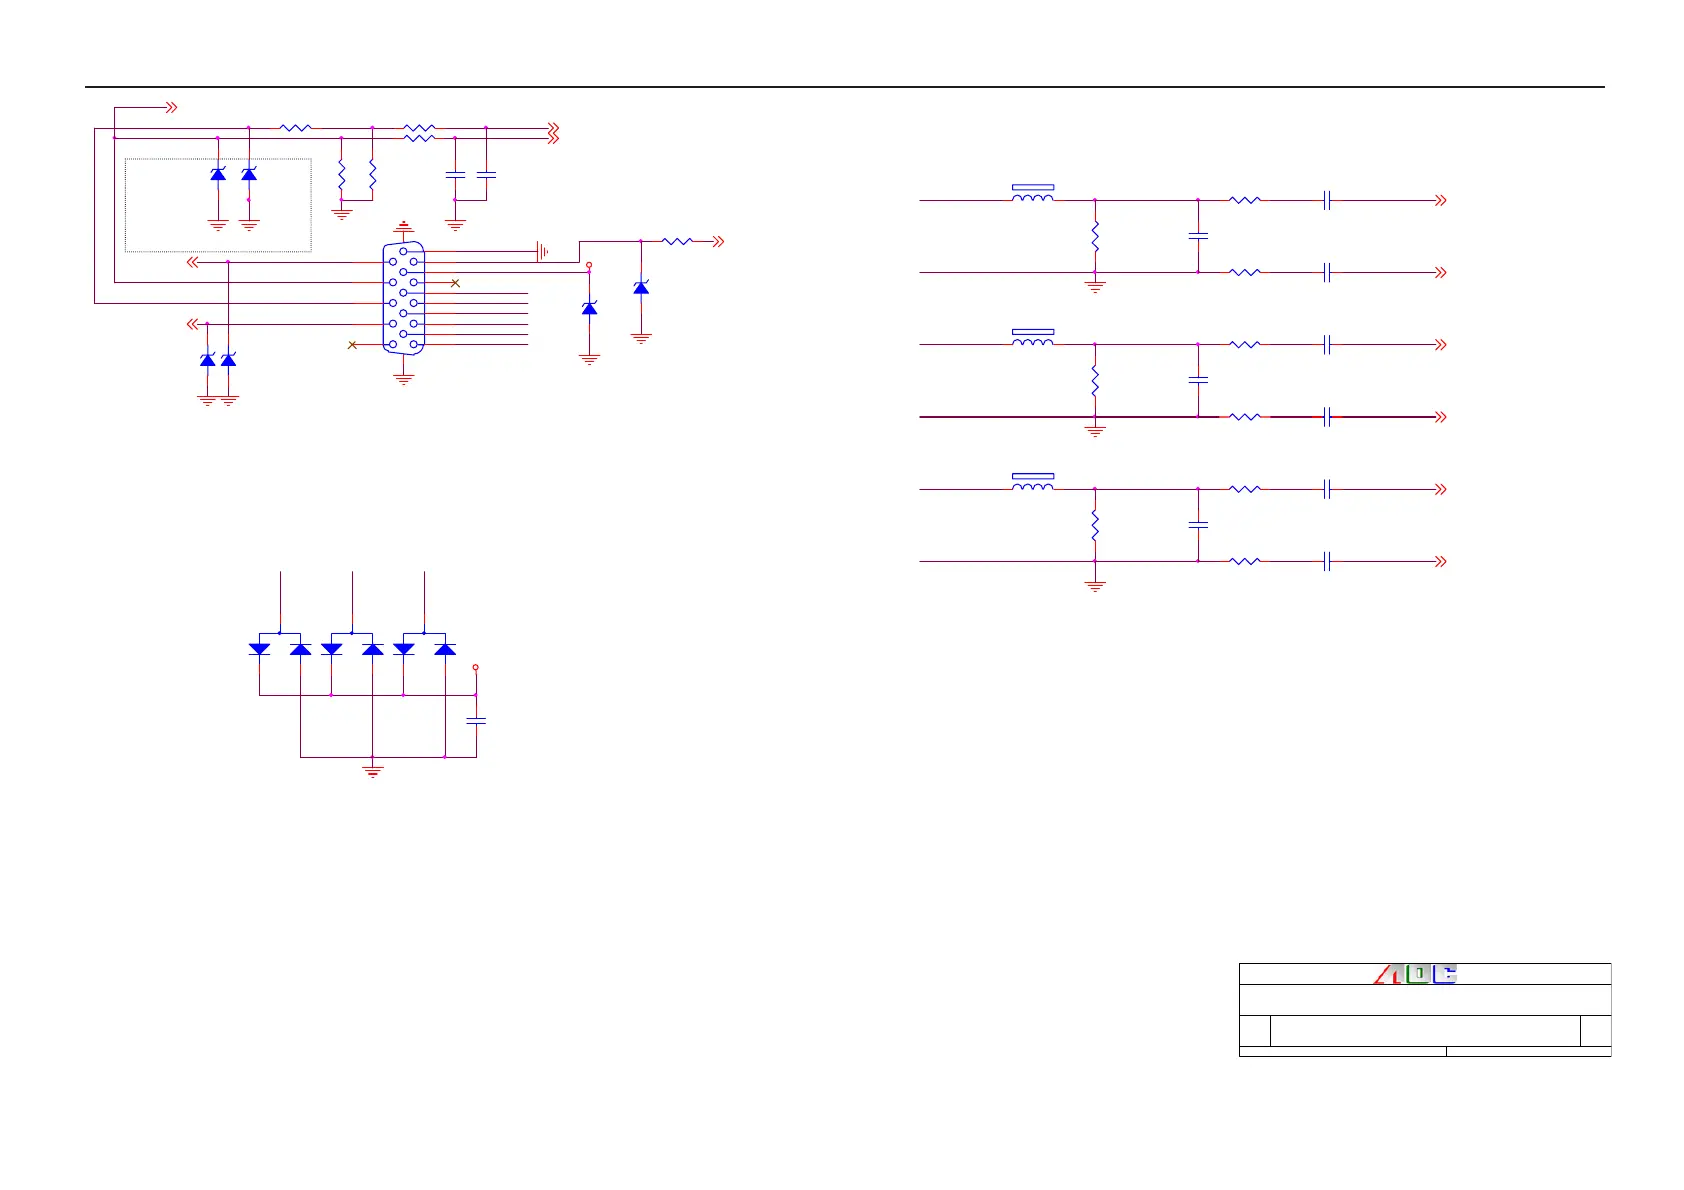Viewport: 1684px width, 1190px height.
Task: Click the resistor feeding the arrow right of connector
Action: point(677,241)
